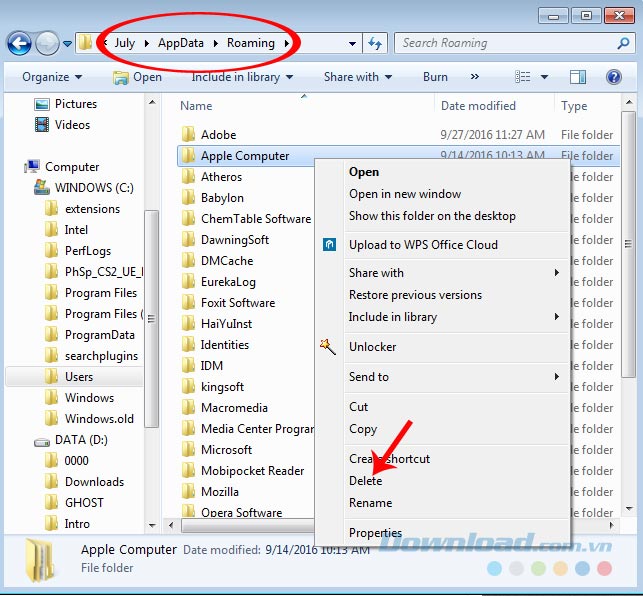Sort by the Date modified column header

click(480, 106)
